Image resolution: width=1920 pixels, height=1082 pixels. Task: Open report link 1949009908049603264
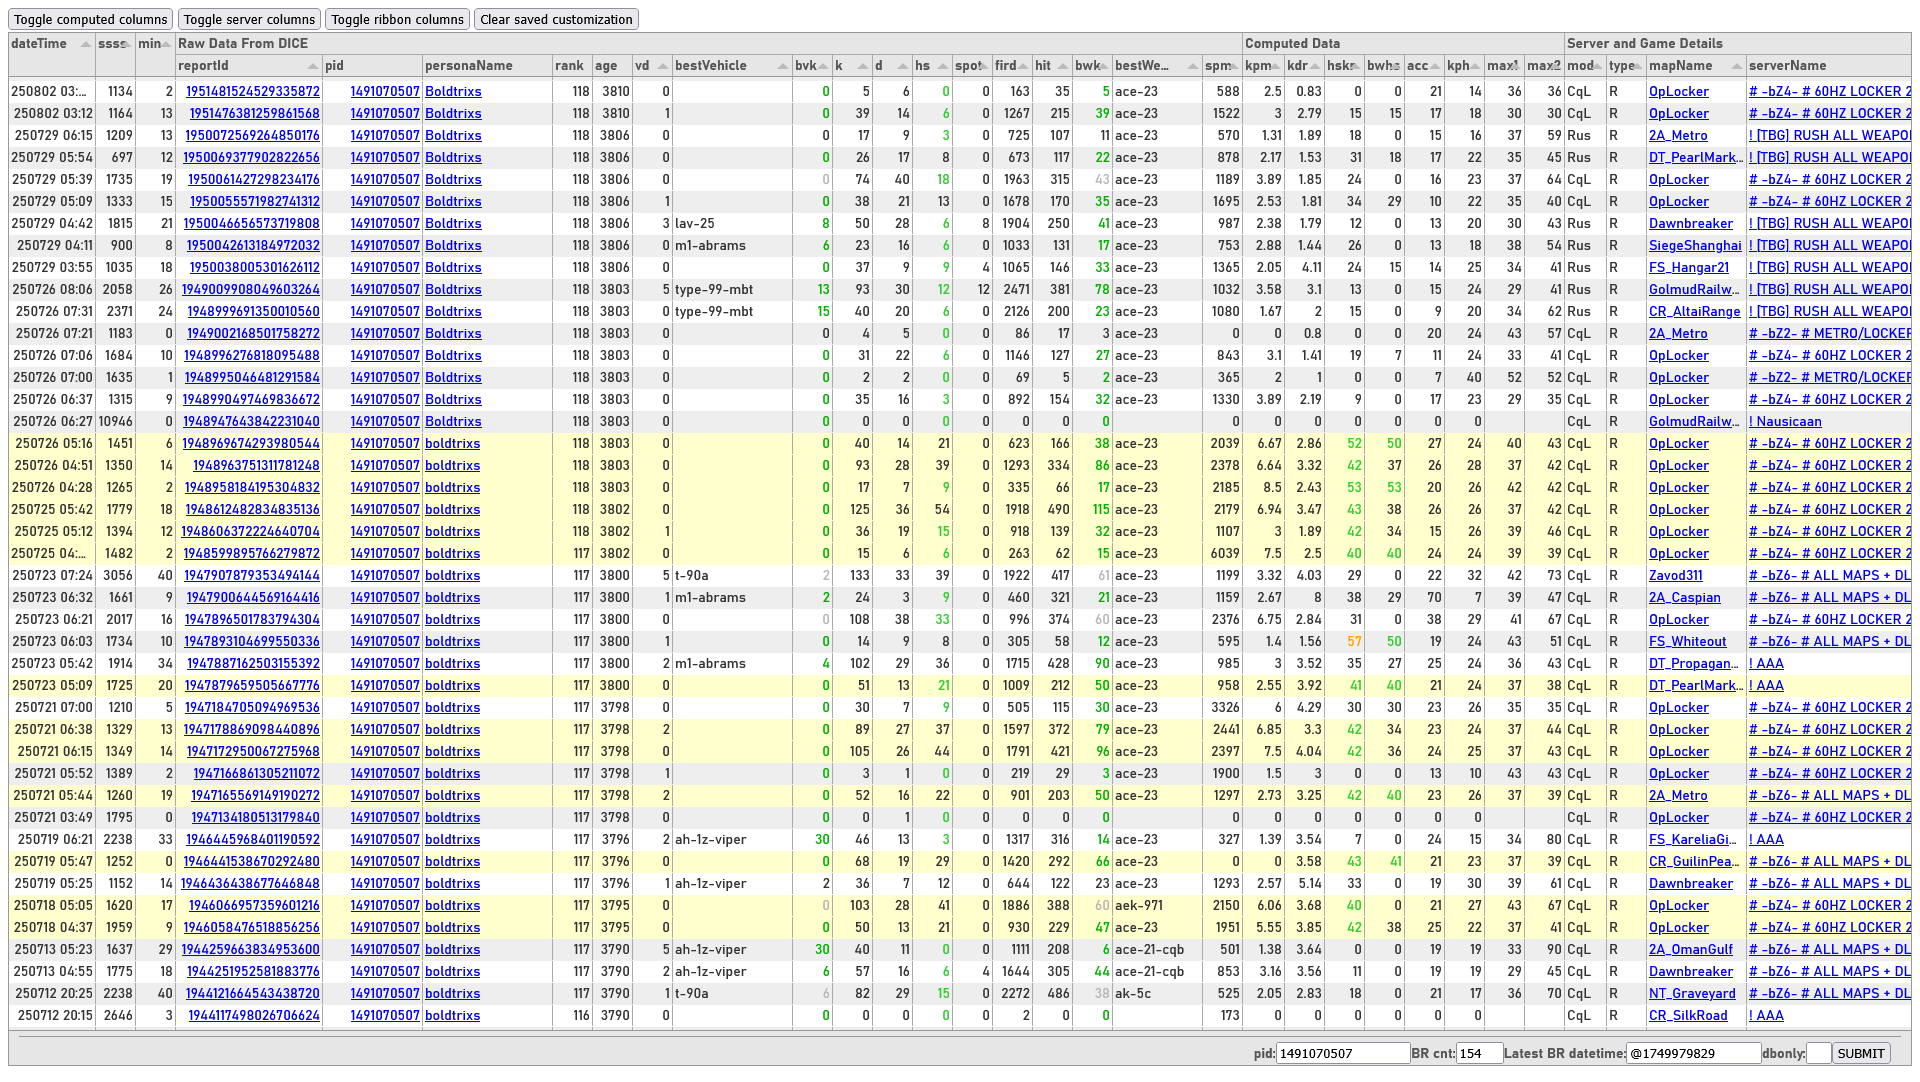pyautogui.click(x=251, y=290)
